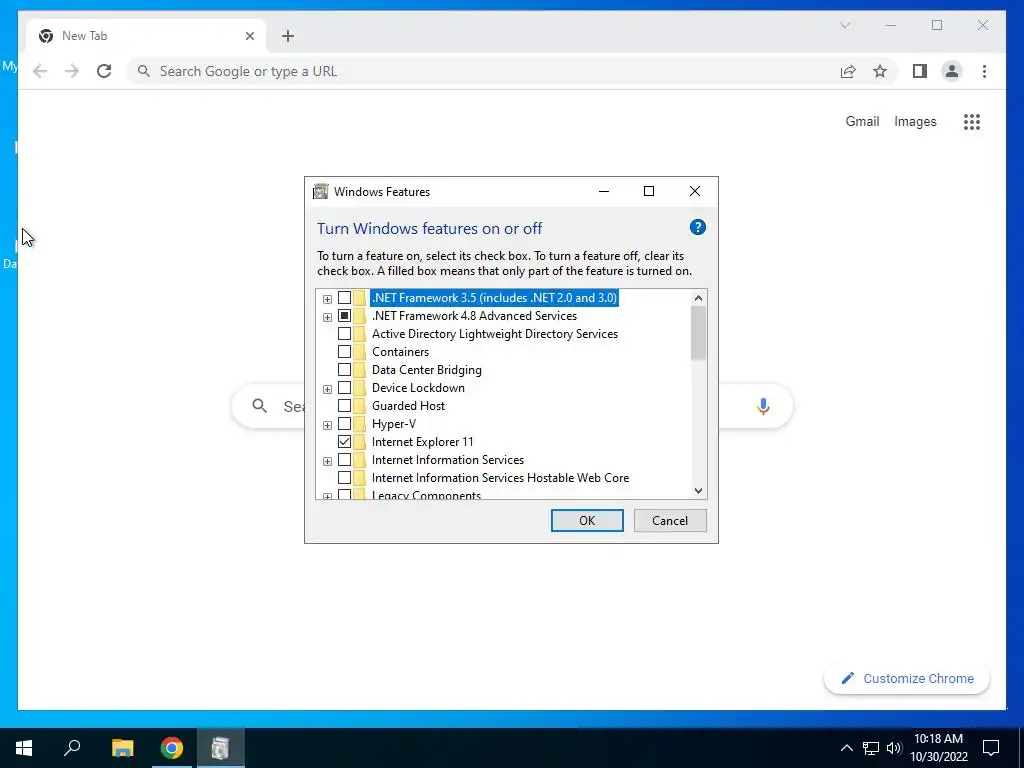Screen dimensions: 1024x768
Task: Bookmark this tab with the star icon
Action: pyautogui.click(x=880, y=71)
